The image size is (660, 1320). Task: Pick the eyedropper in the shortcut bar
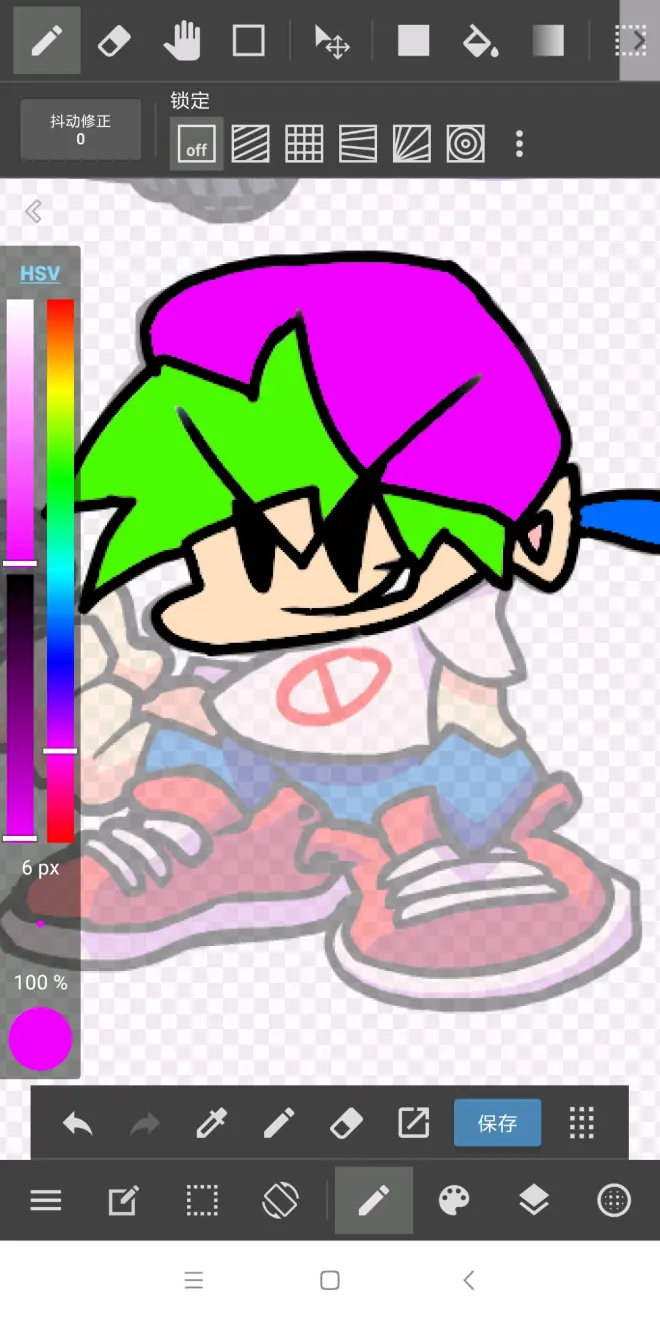[211, 1123]
